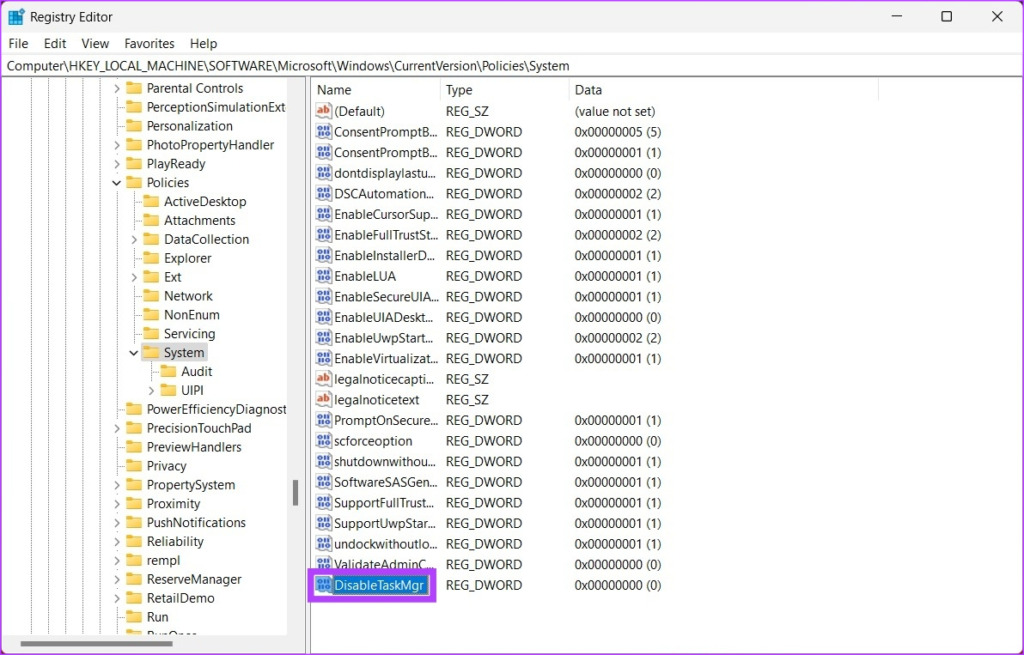Click the tree pane vertical scrollbar thumb
The image size is (1024, 655).
[295, 493]
